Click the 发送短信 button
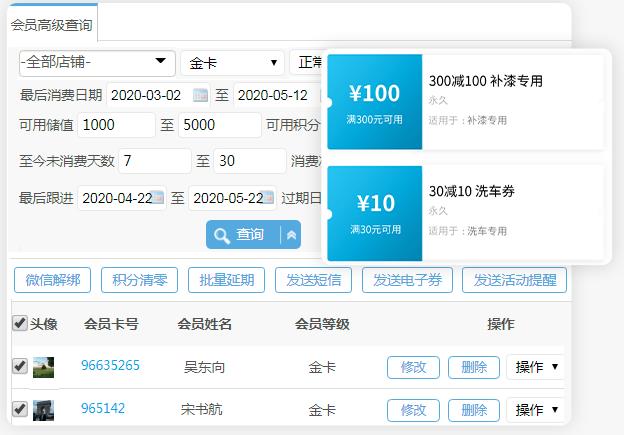Image resolution: width=624 pixels, height=435 pixels. [314, 280]
